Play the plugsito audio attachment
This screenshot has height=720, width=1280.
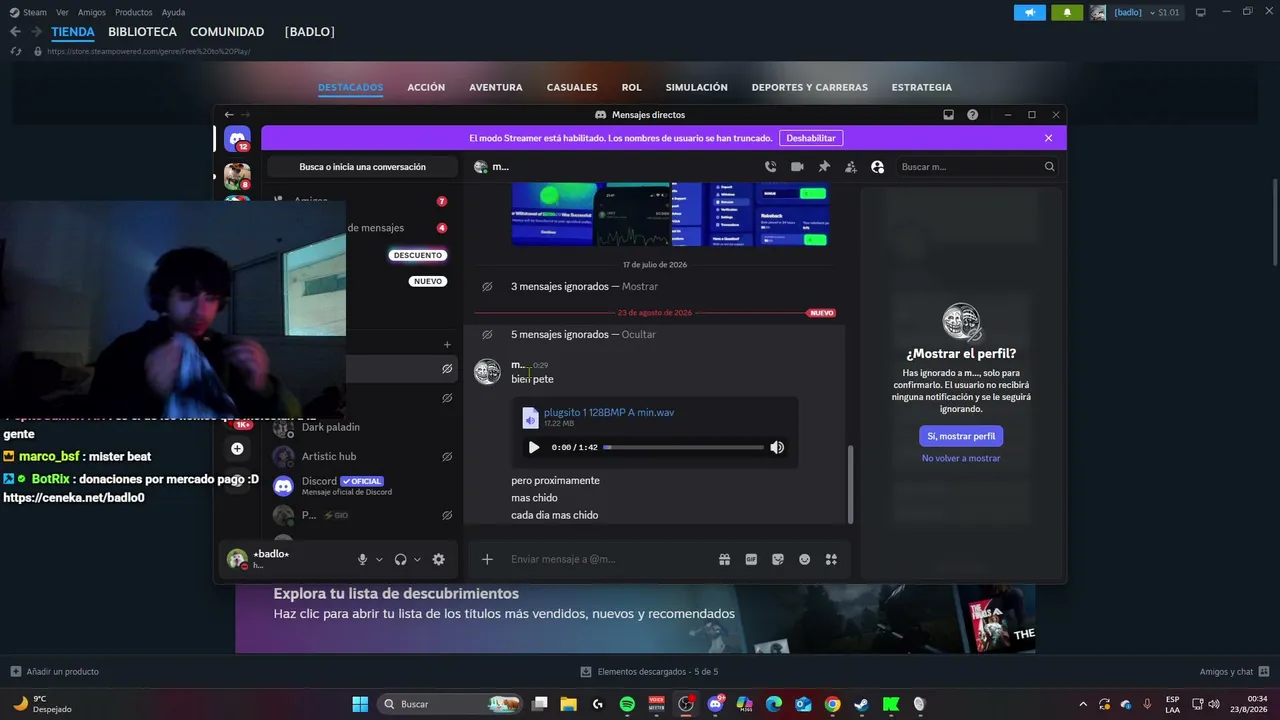[533, 447]
